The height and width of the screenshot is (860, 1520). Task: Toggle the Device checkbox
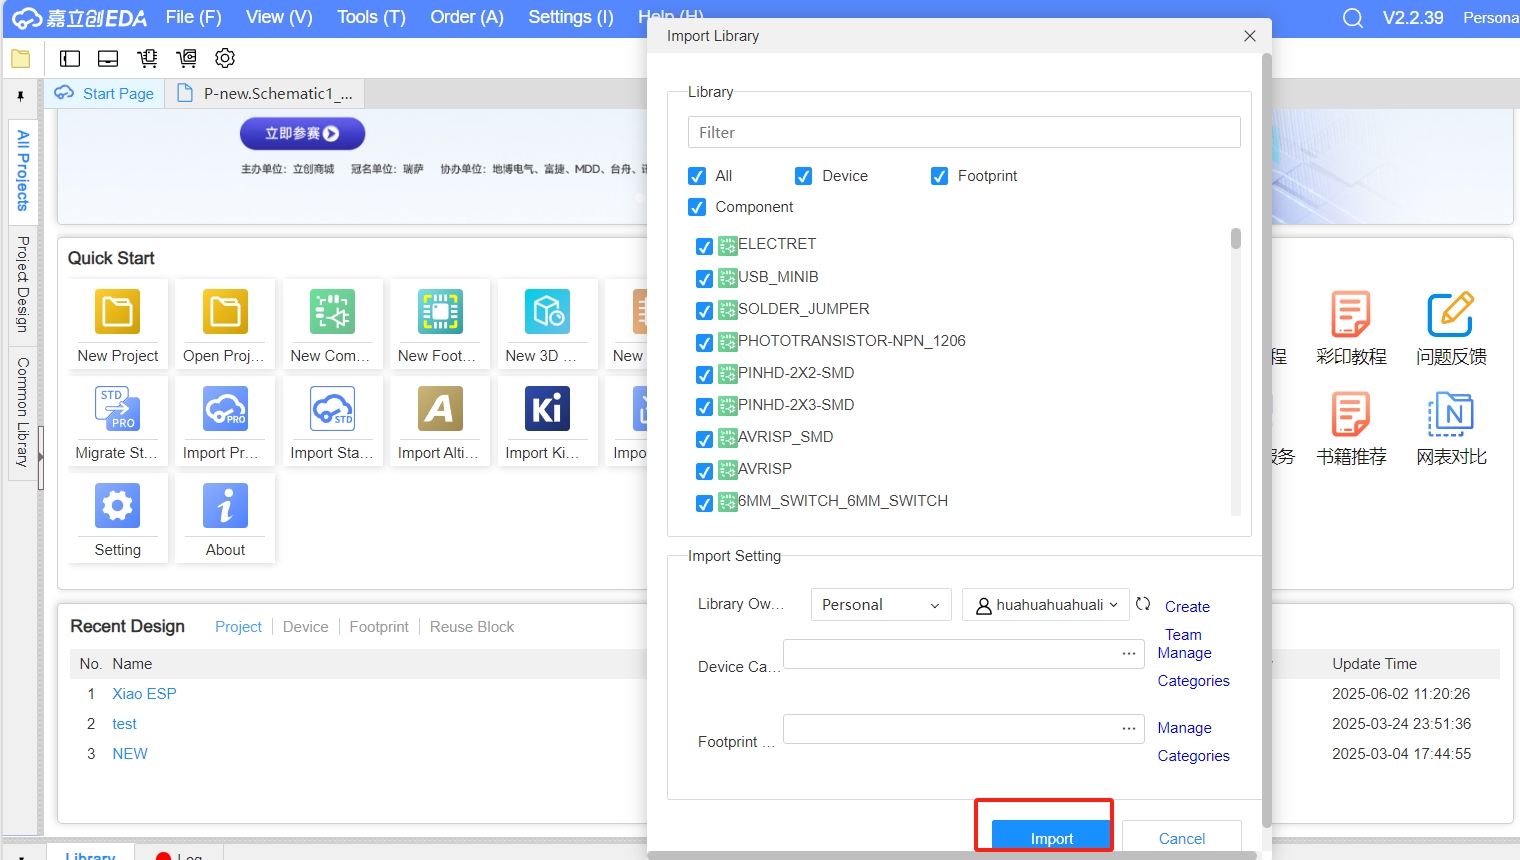pyautogui.click(x=803, y=176)
